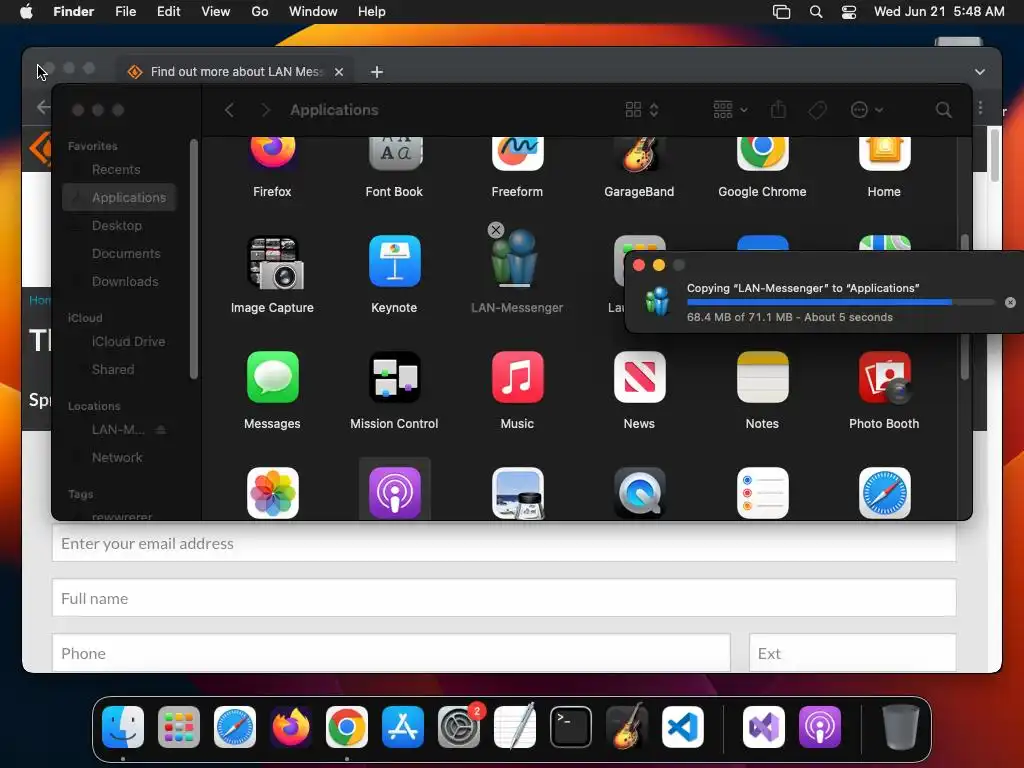Open the Finder Action menu dropdown

(x=867, y=110)
